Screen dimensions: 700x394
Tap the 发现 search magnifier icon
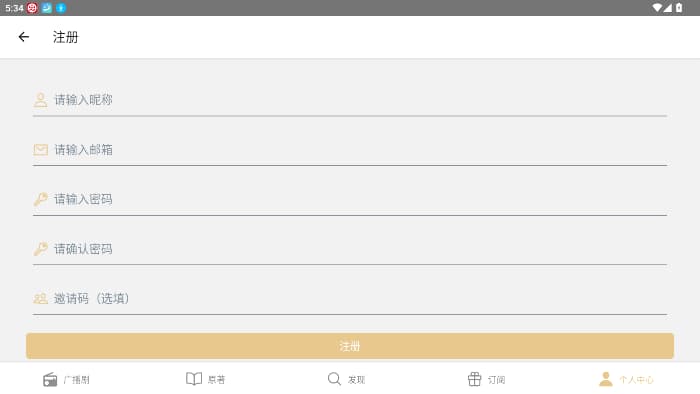point(334,379)
